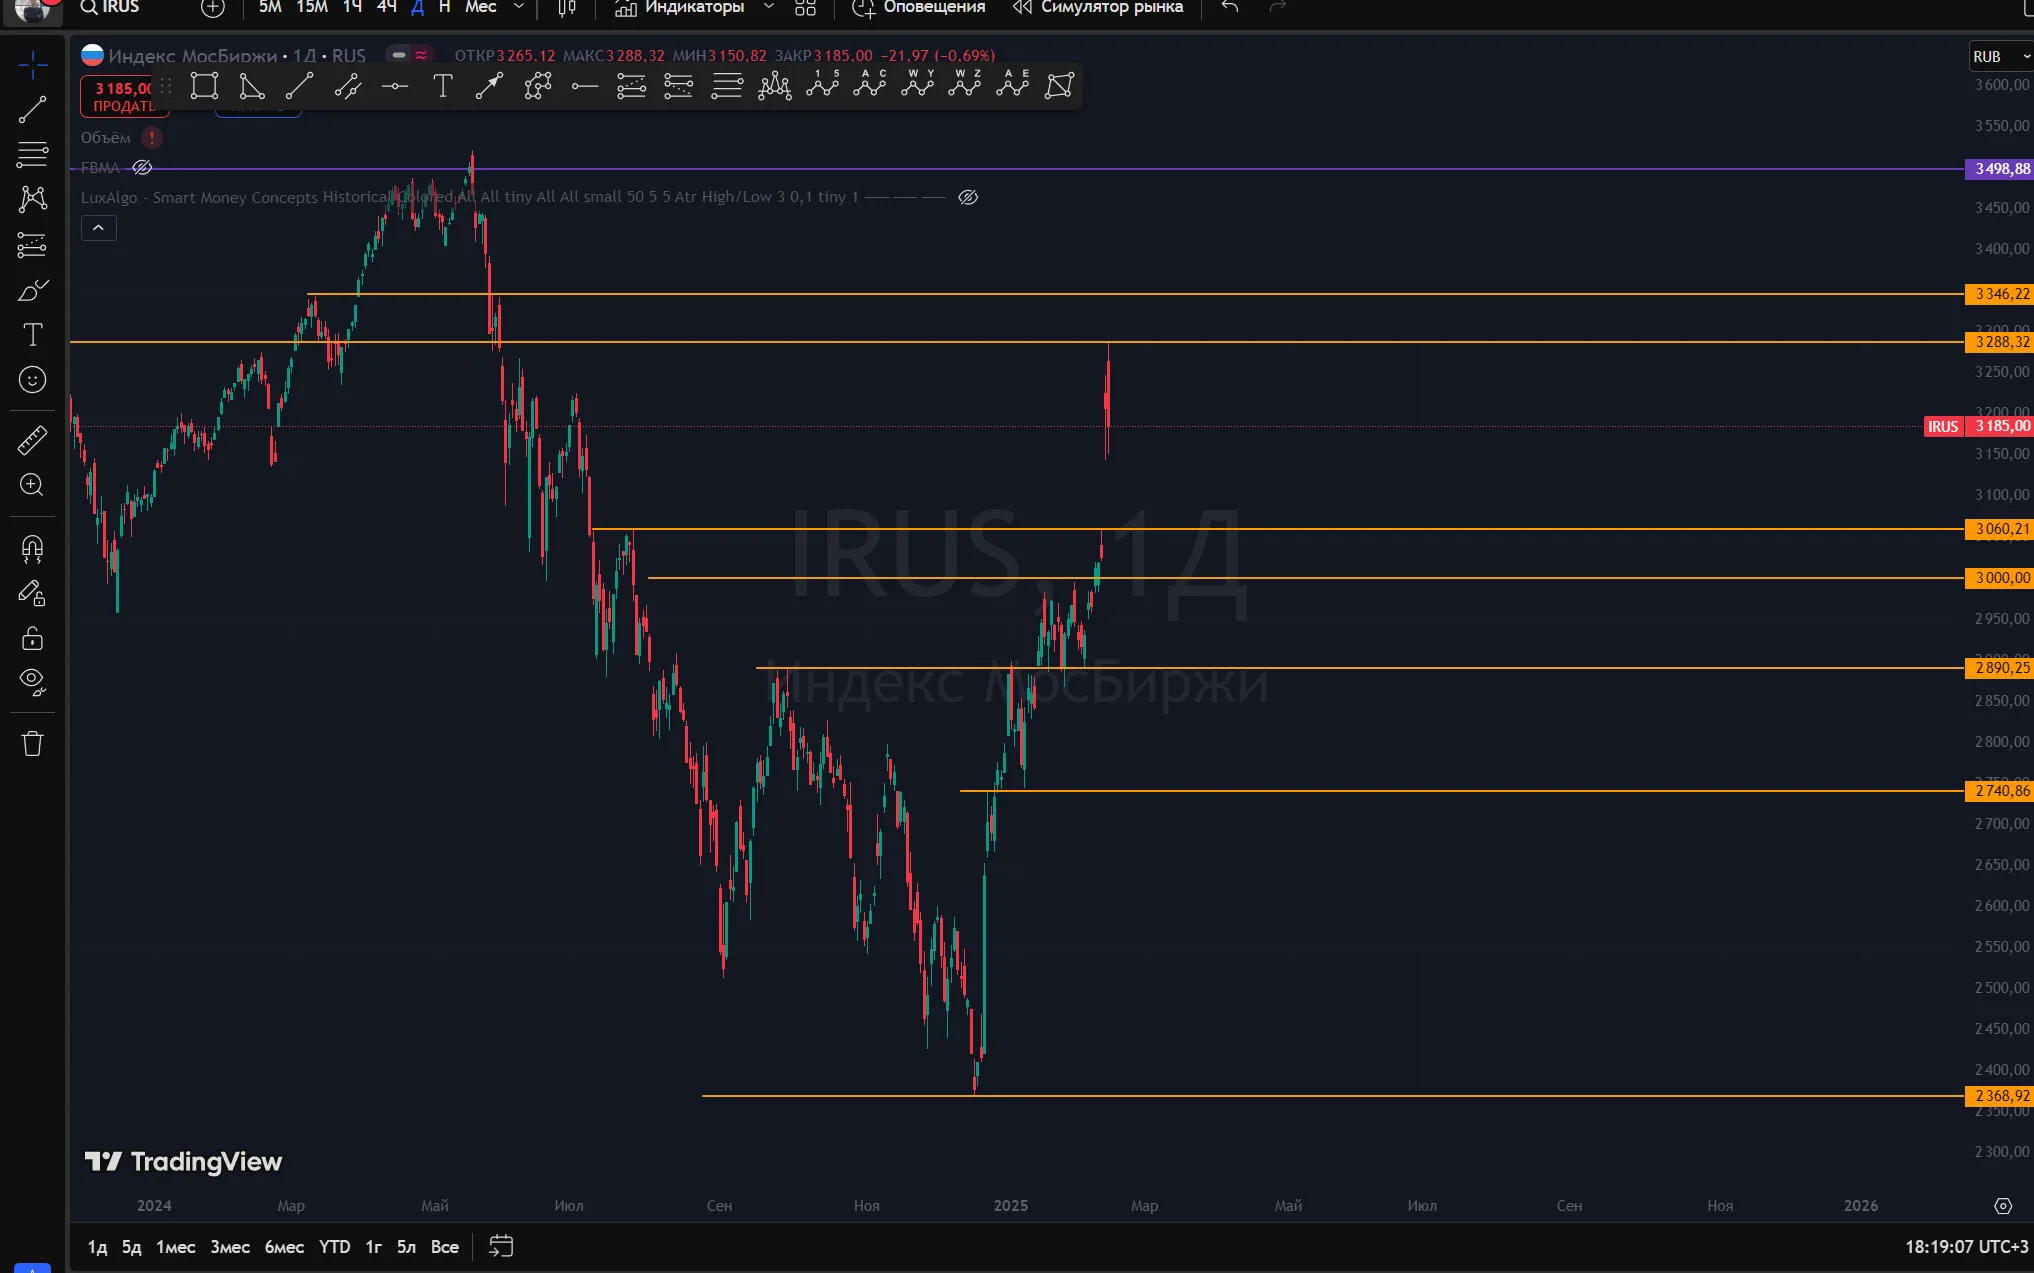The width and height of the screenshot is (2034, 1273).
Task: Grab the floating toolbar drag handle
Action: click(x=166, y=86)
